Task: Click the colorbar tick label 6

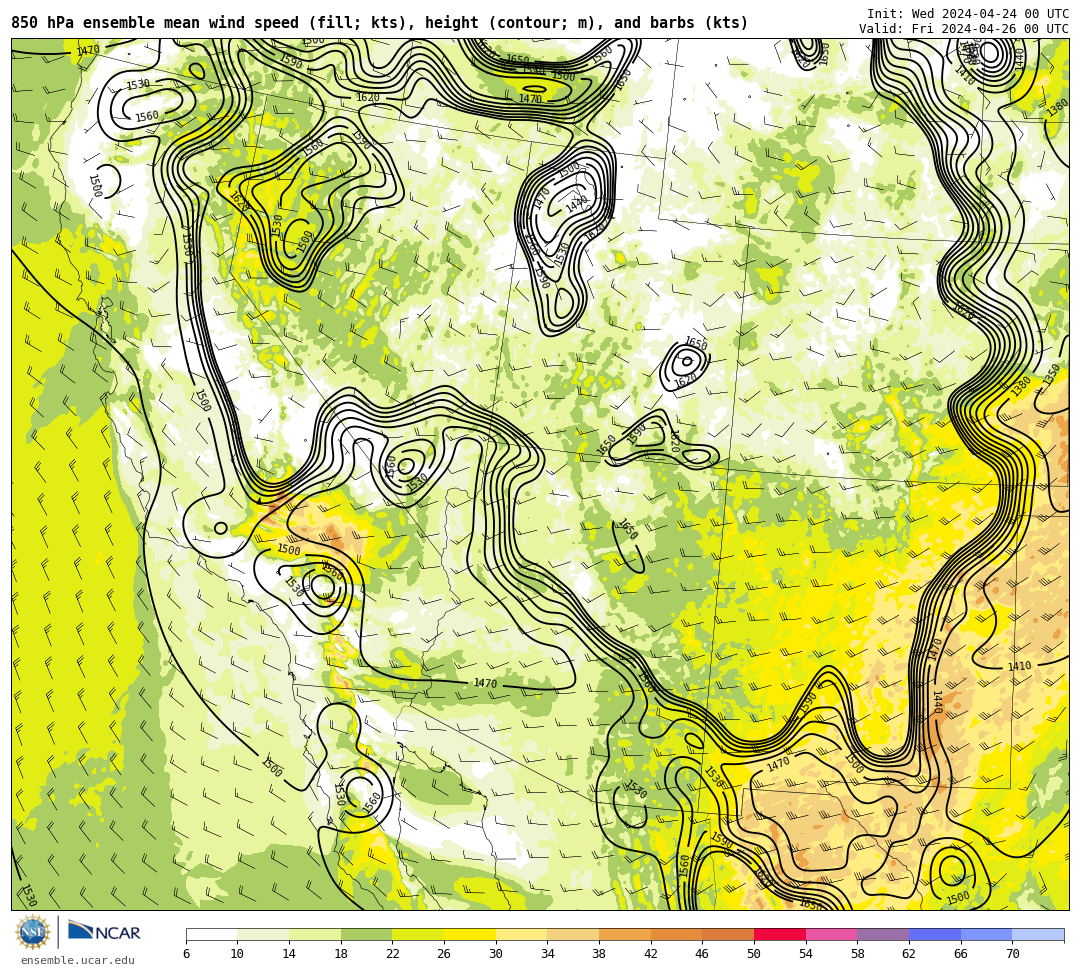Action: pos(186,954)
